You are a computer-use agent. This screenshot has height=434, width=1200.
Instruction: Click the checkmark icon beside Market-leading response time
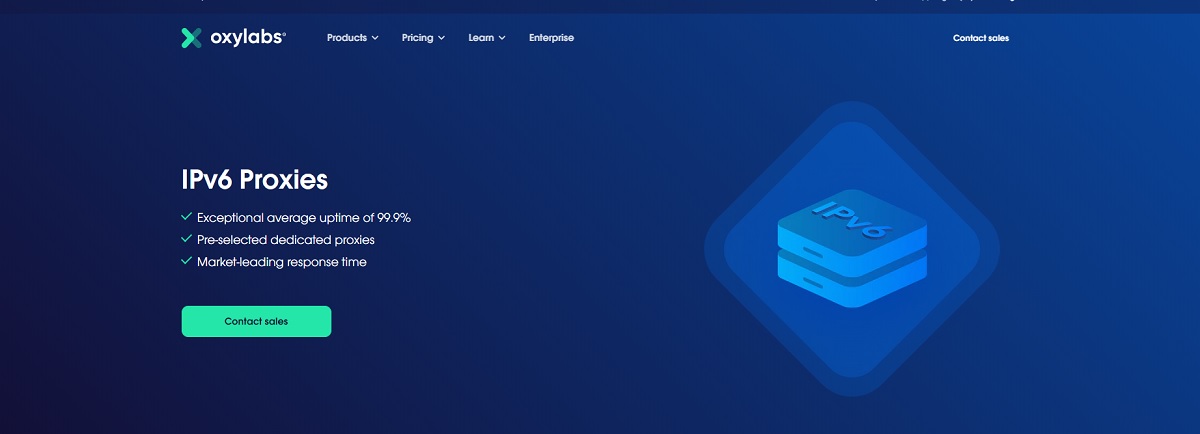tap(186, 261)
